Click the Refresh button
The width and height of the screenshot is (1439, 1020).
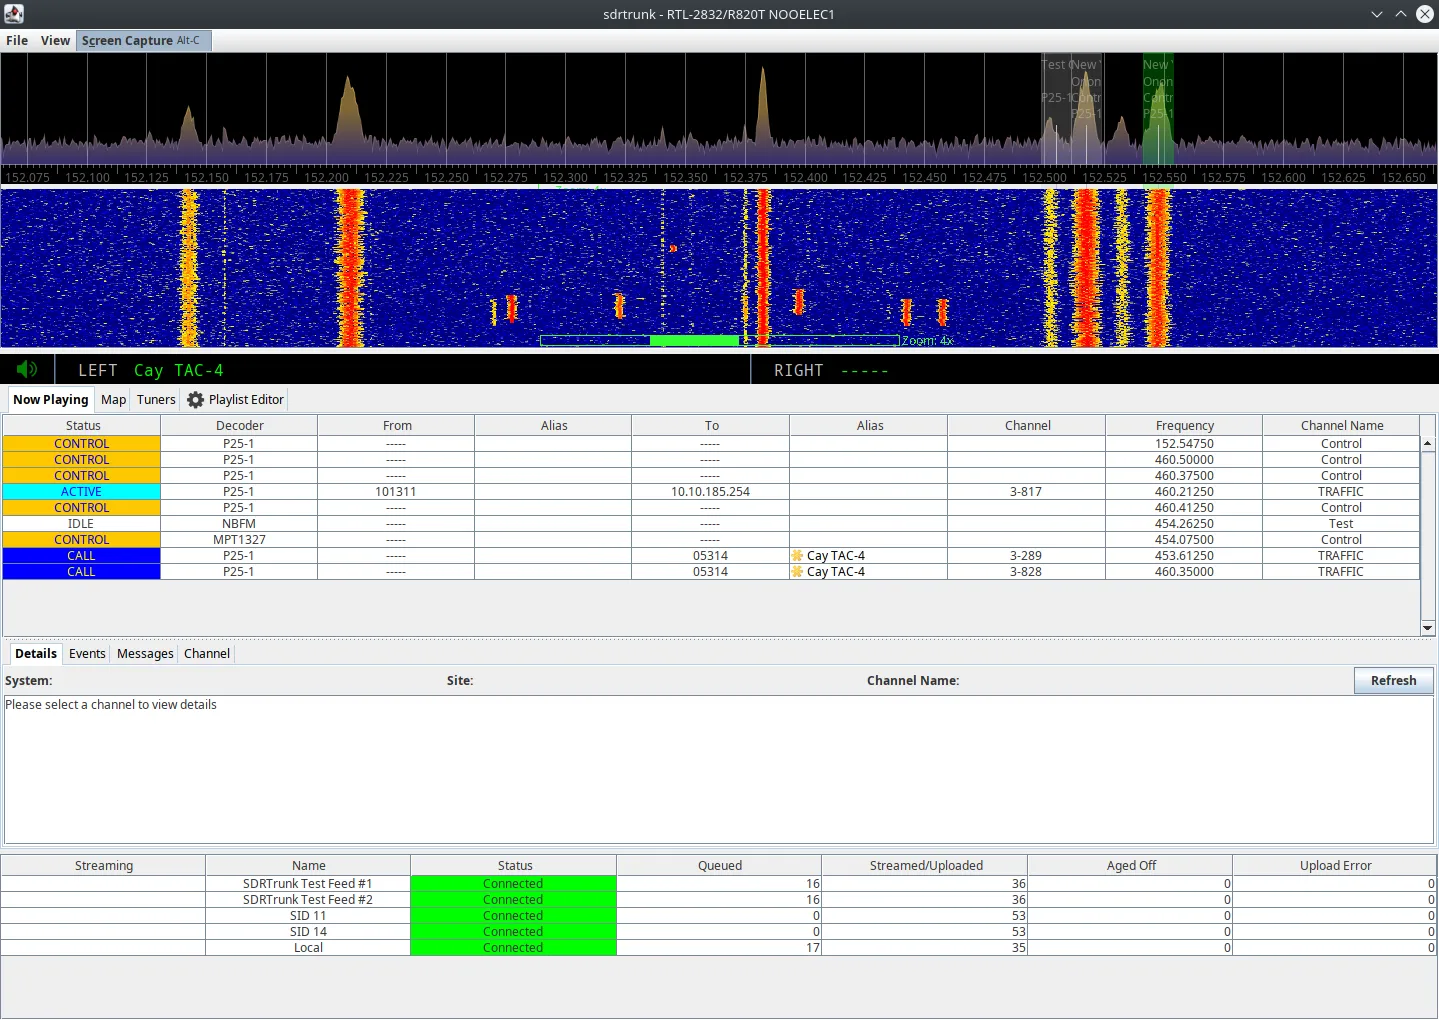tap(1392, 680)
